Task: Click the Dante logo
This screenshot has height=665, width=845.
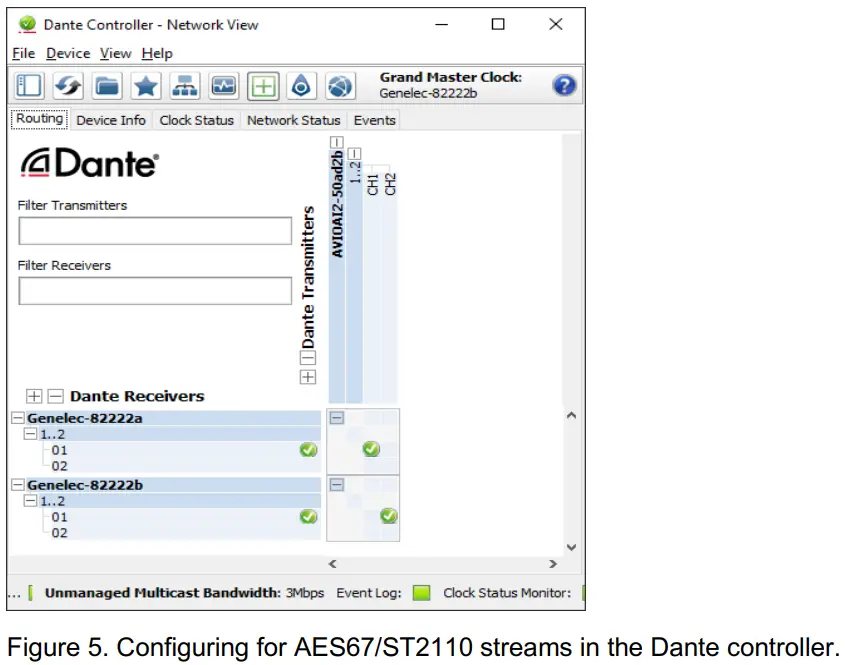Action: pyautogui.click(x=89, y=163)
